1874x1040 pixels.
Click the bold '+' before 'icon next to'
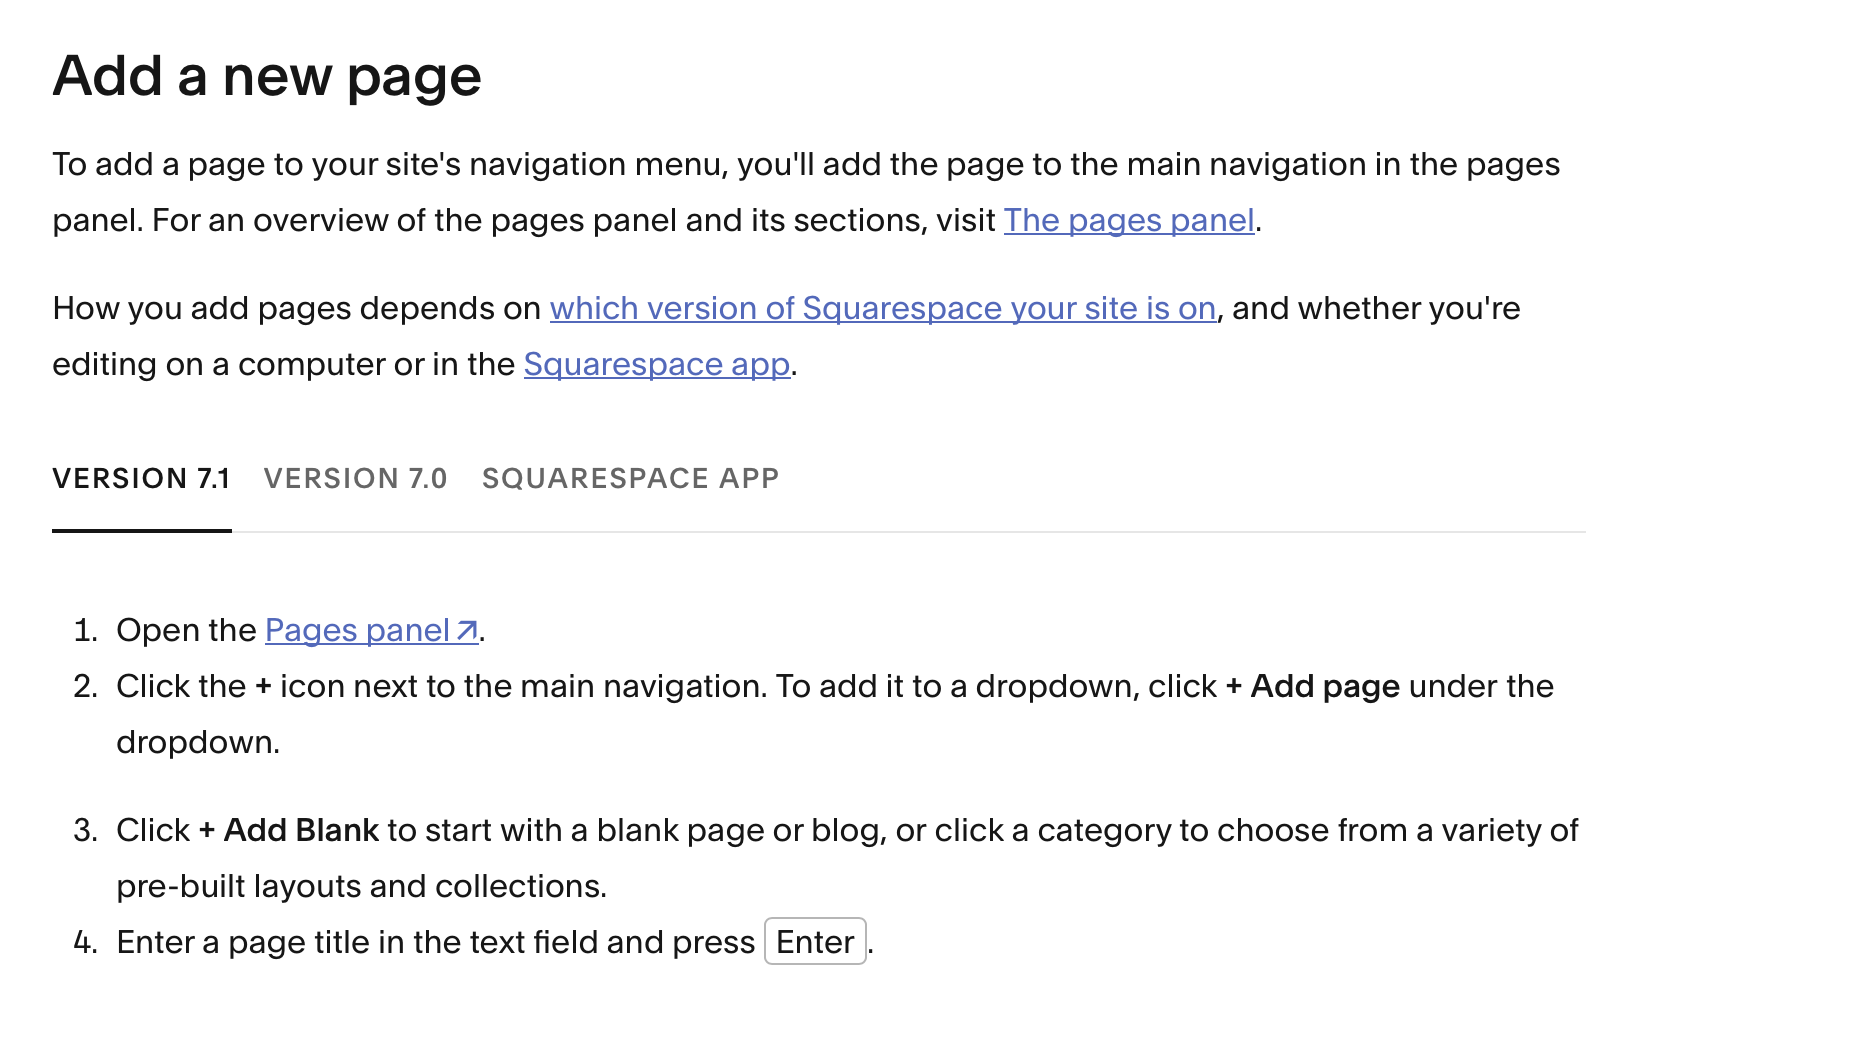click(x=263, y=687)
